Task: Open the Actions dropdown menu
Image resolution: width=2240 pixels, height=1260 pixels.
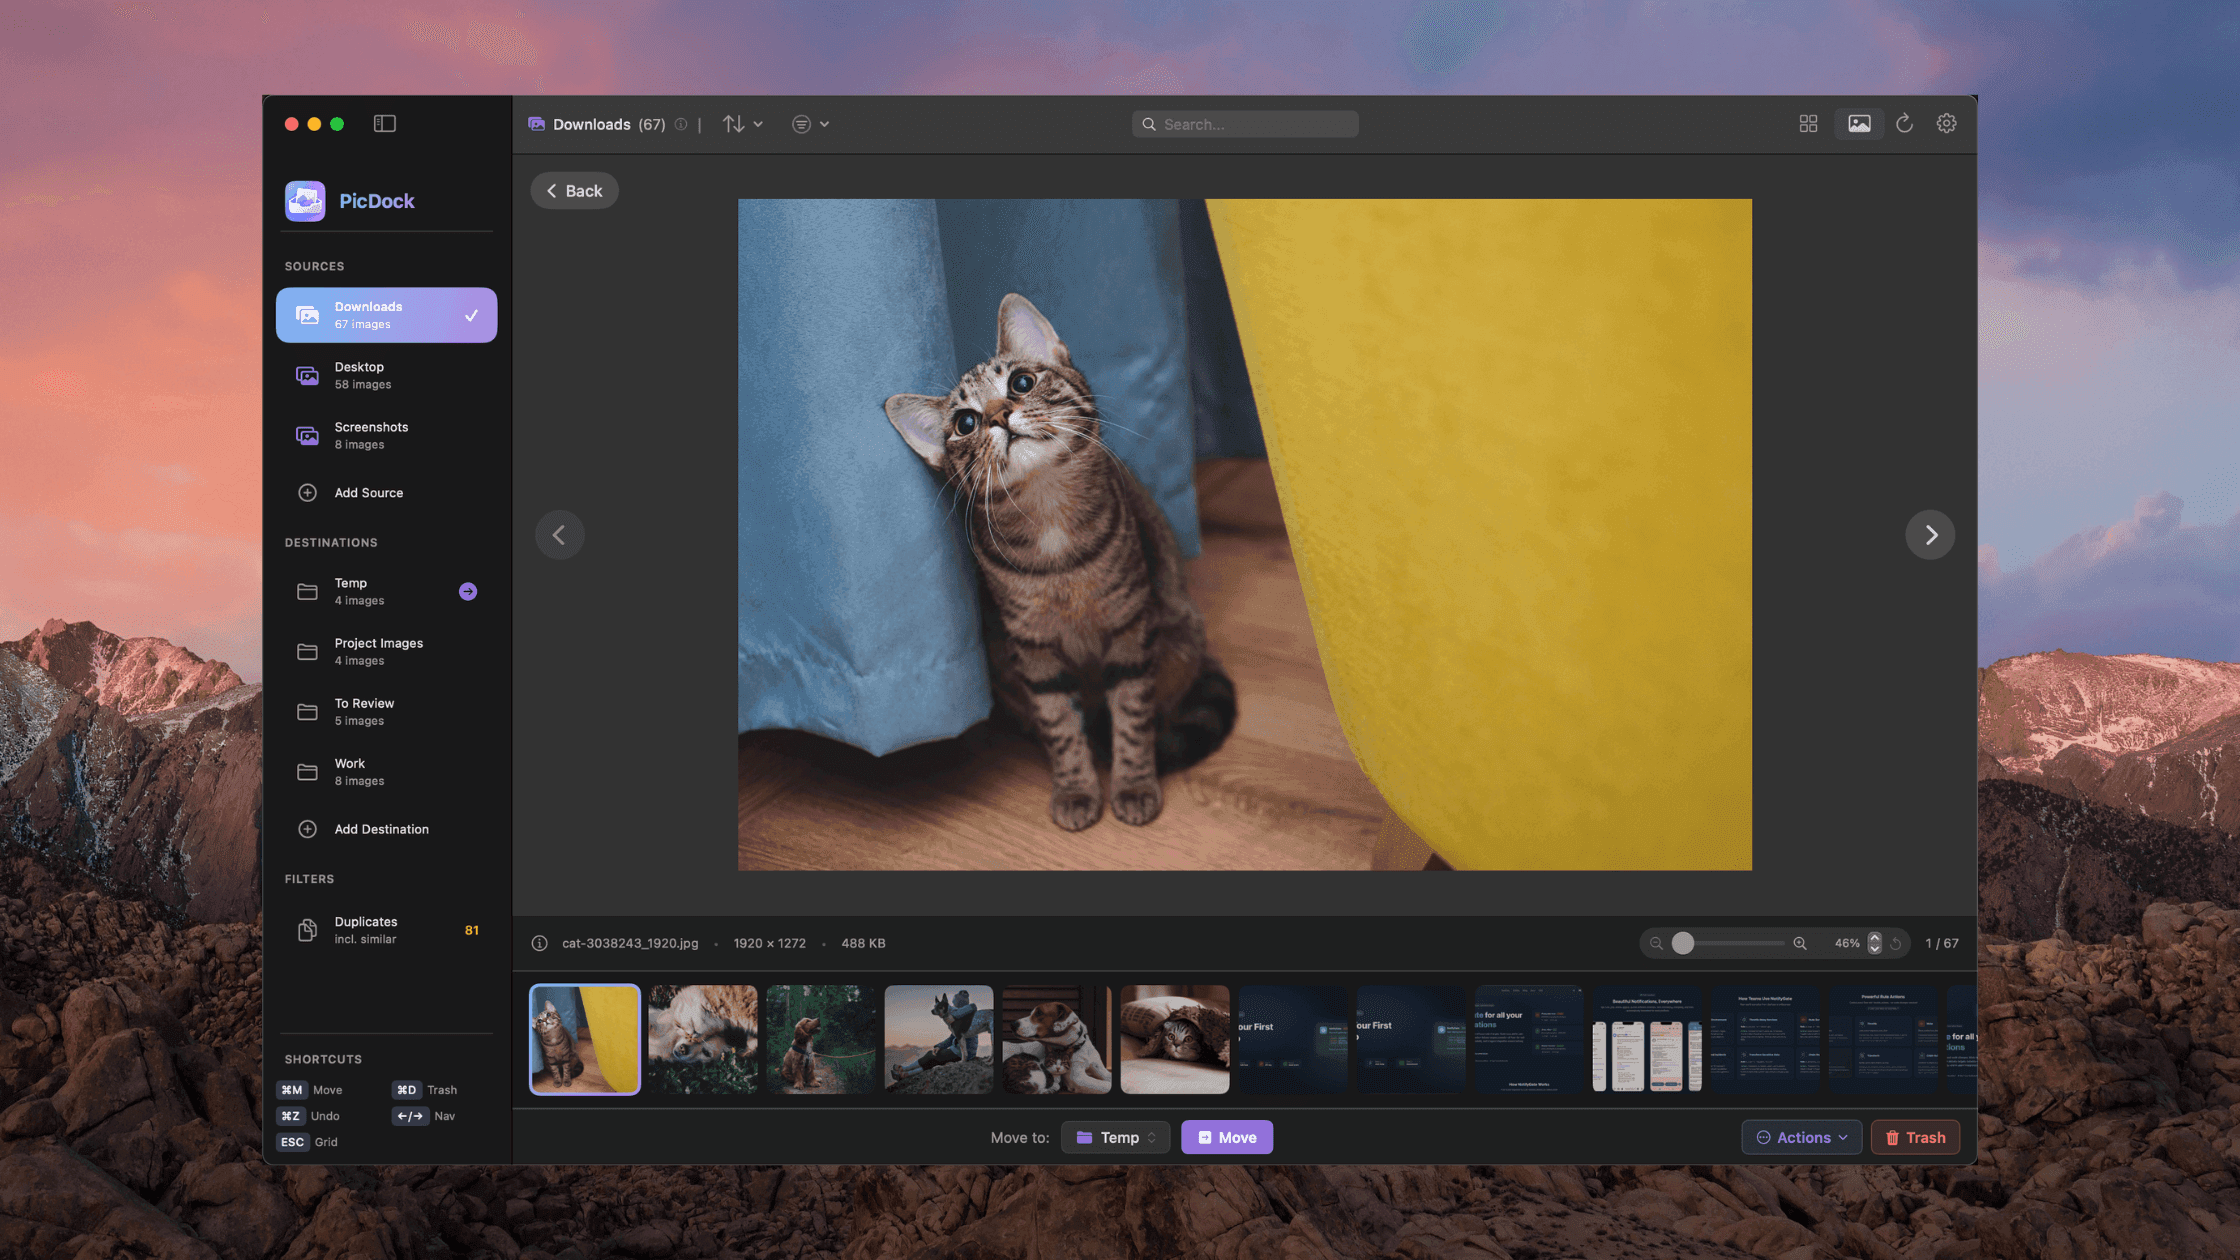Action: point(1801,1137)
